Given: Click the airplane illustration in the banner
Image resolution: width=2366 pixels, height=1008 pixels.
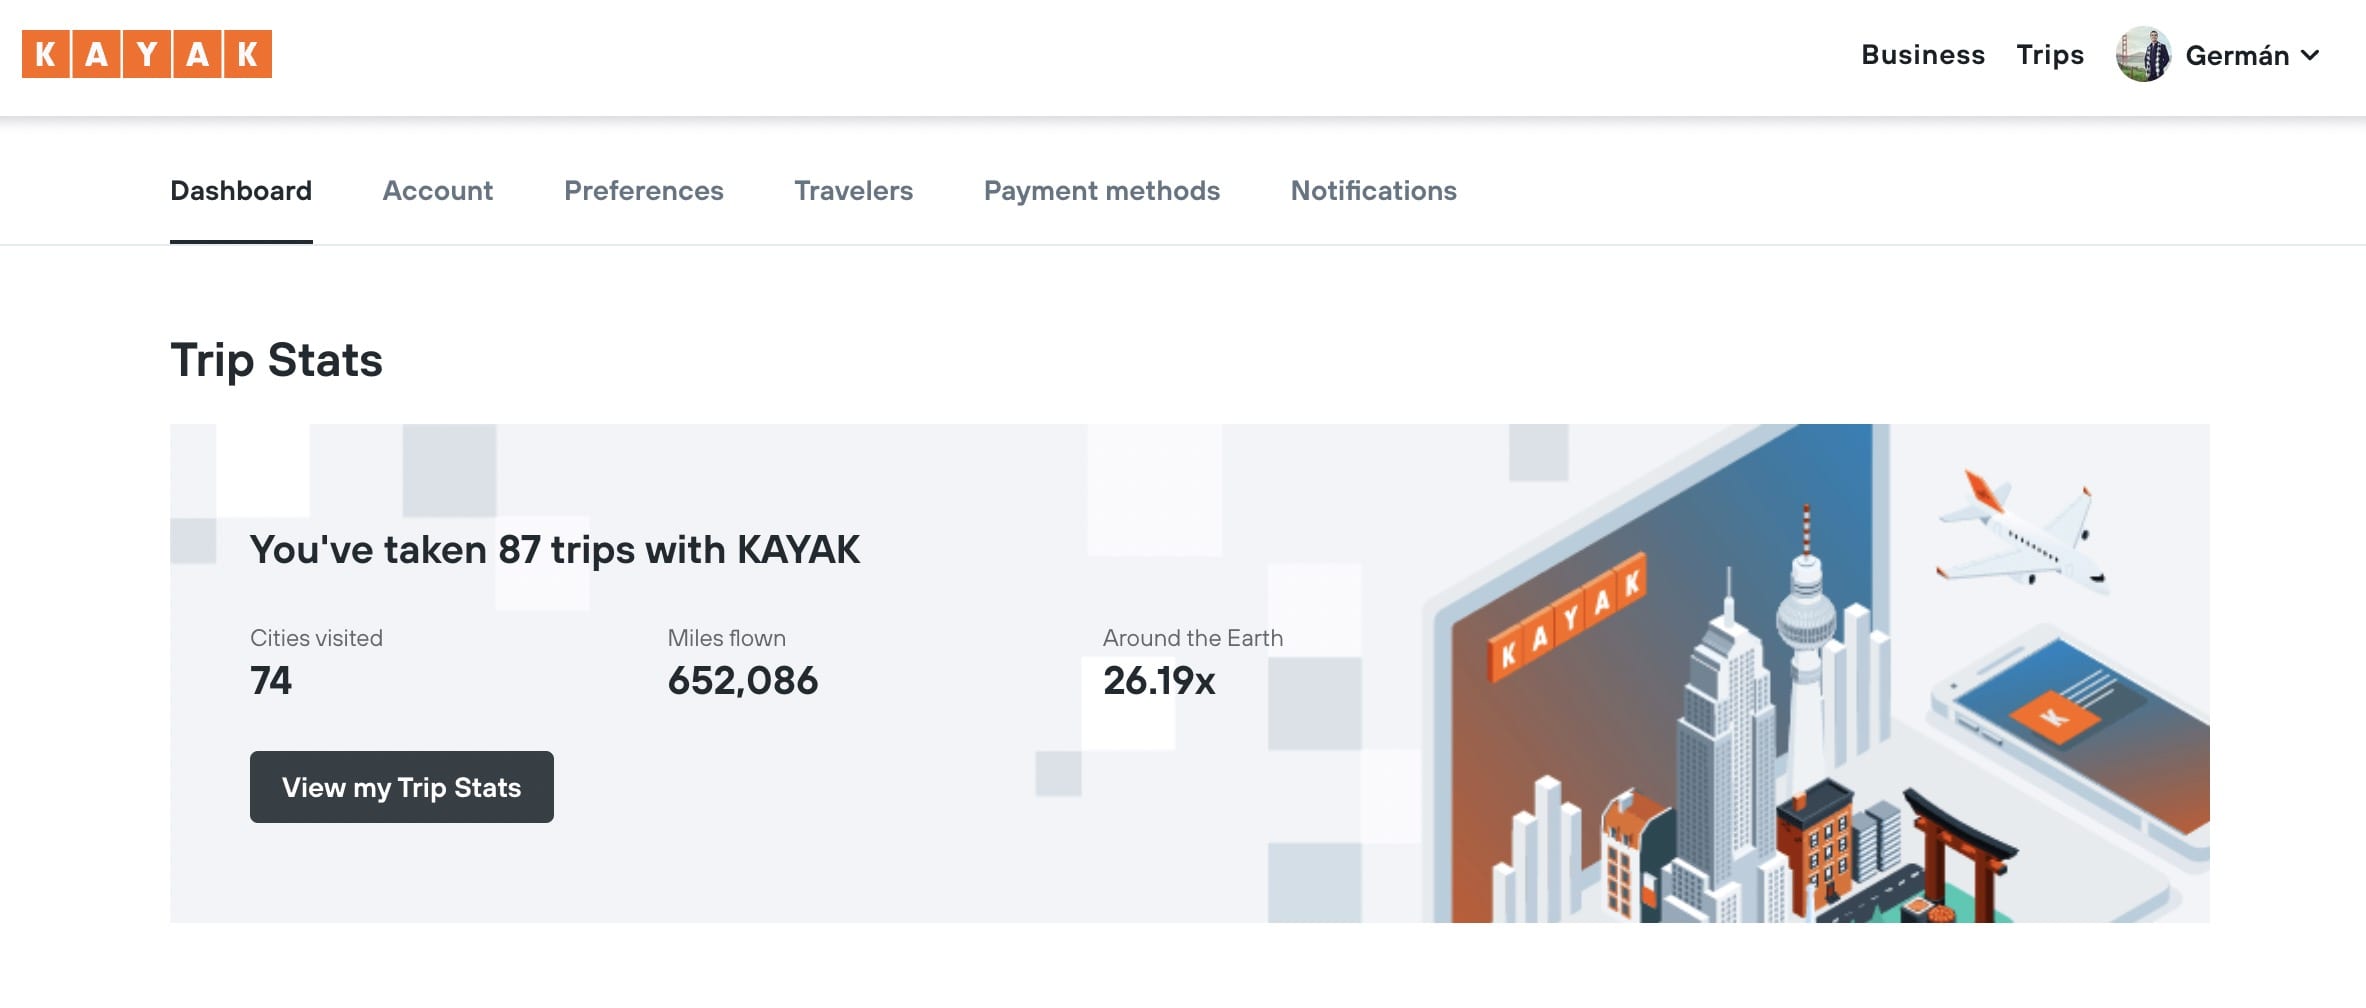Looking at the screenshot, I should coord(2022,535).
